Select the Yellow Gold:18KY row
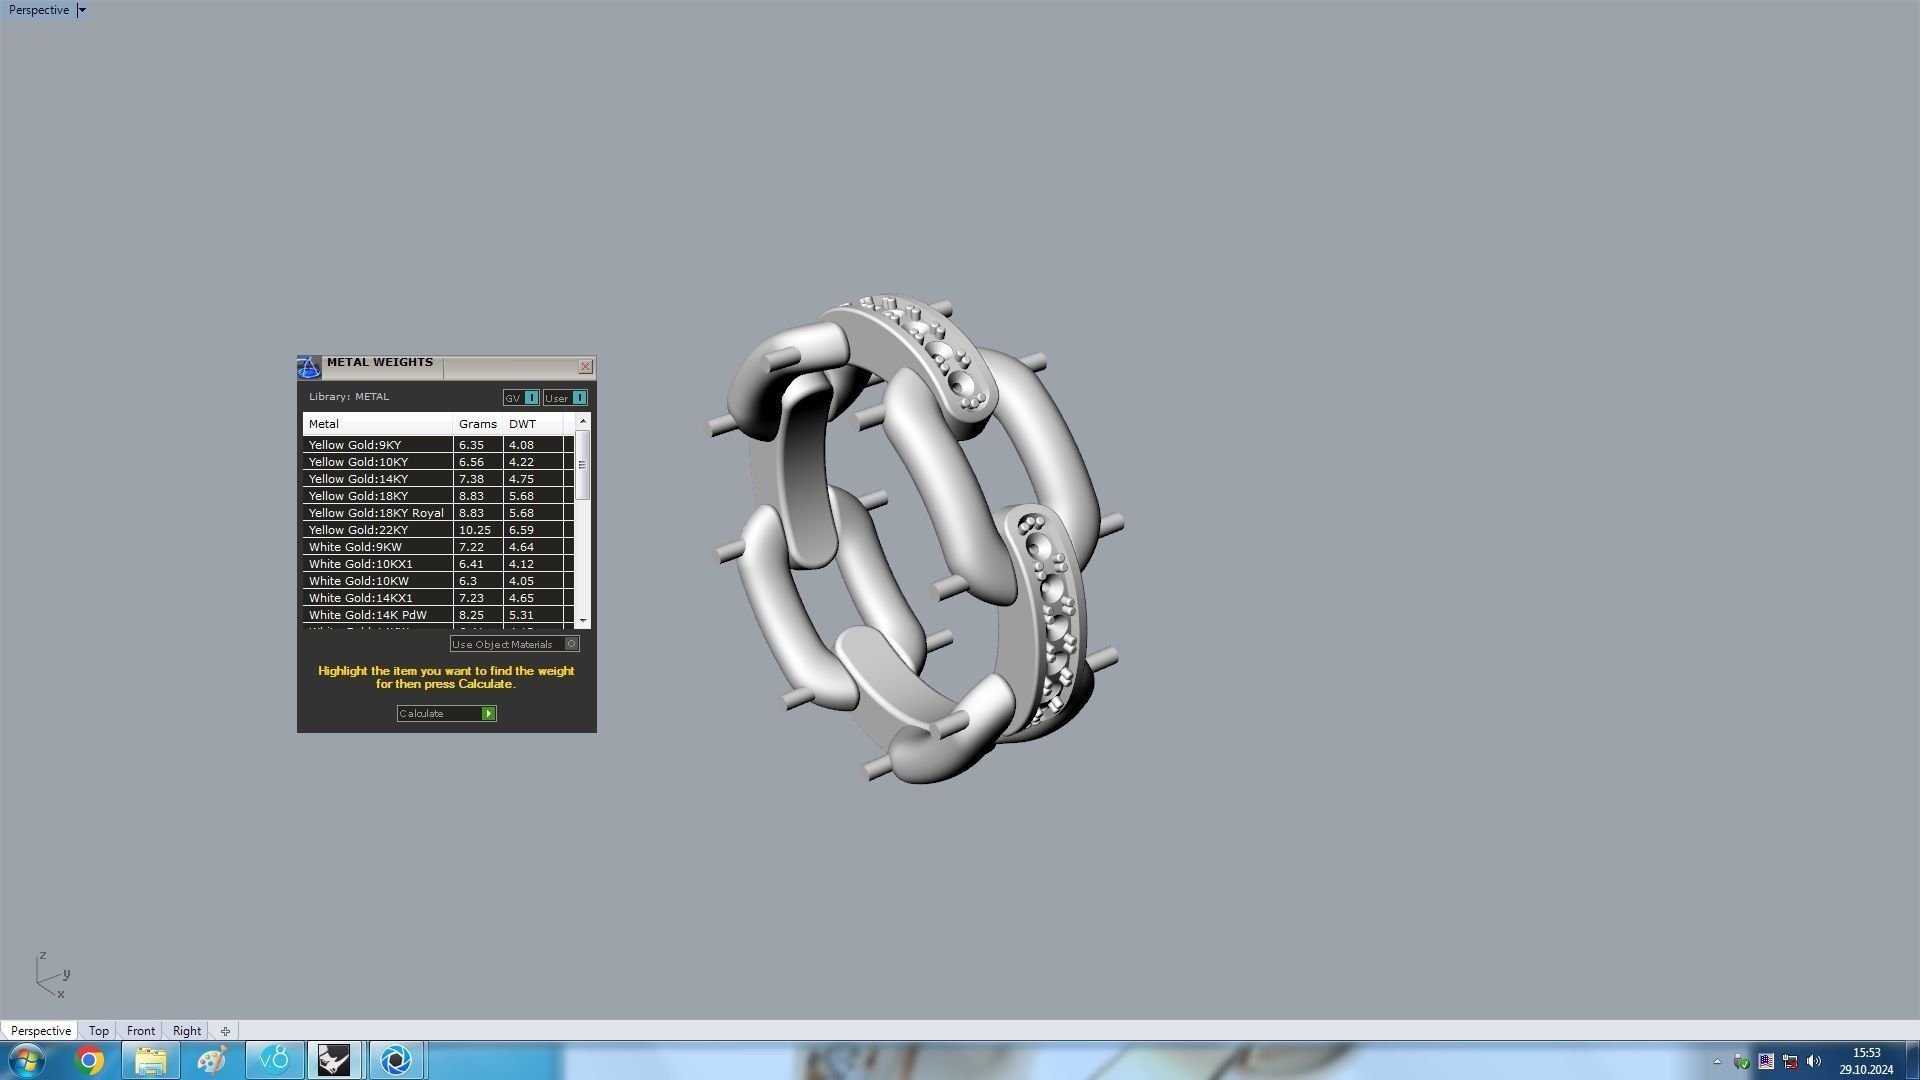This screenshot has height=1080, width=1920. pos(438,496)
